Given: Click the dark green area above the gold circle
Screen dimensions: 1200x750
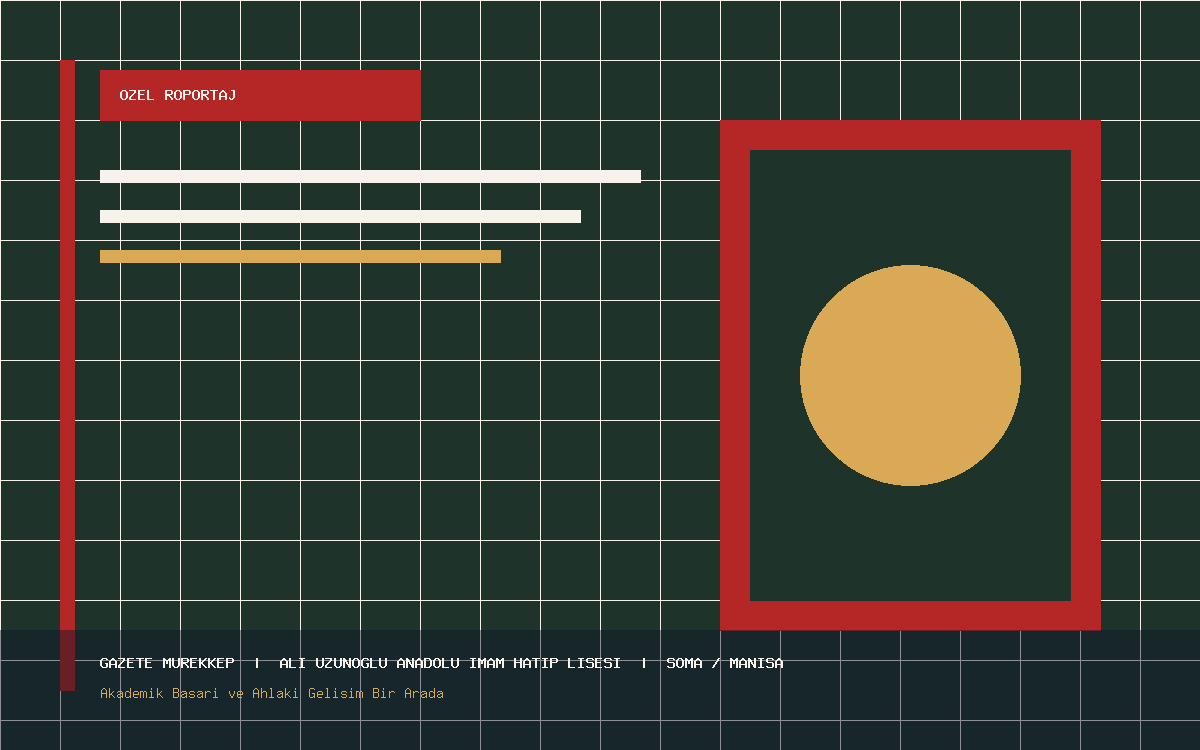Looking at the screenshot, I should (910, 207).
